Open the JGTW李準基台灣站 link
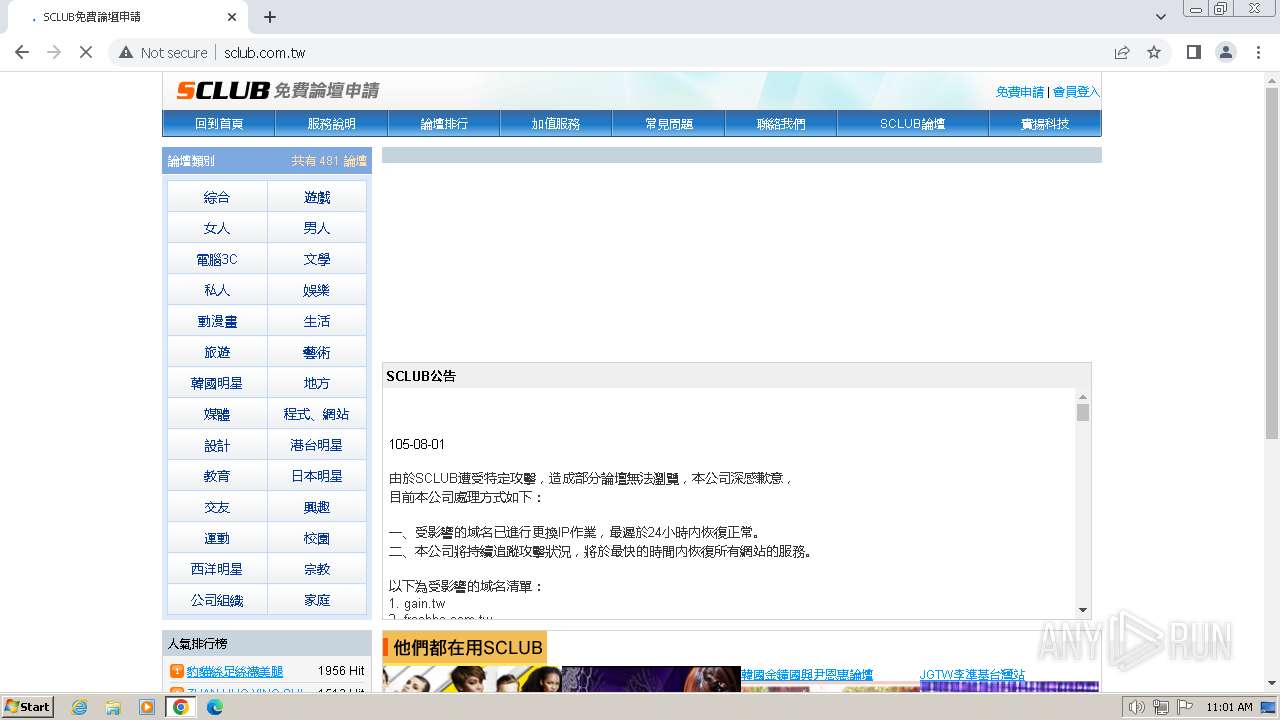Image resolution: width=1280 pixels, height=720 pixels. click(972, 675)
